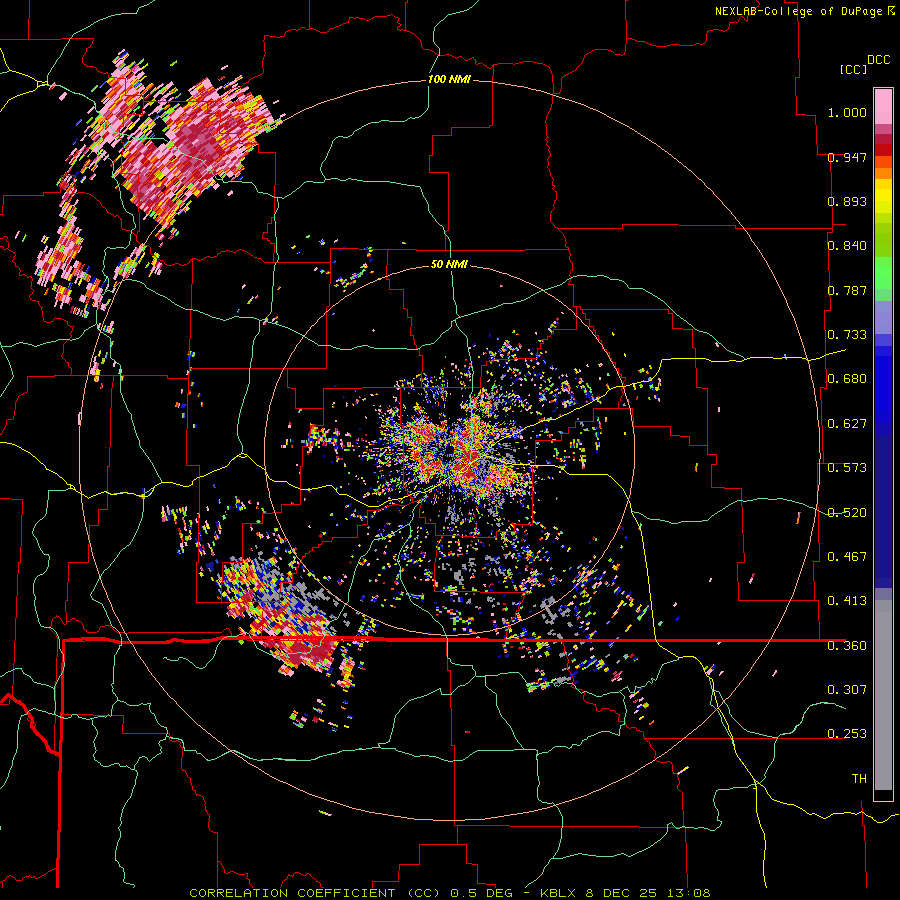Click the 13:08 timestamp in the footer

tap(688, 893)
